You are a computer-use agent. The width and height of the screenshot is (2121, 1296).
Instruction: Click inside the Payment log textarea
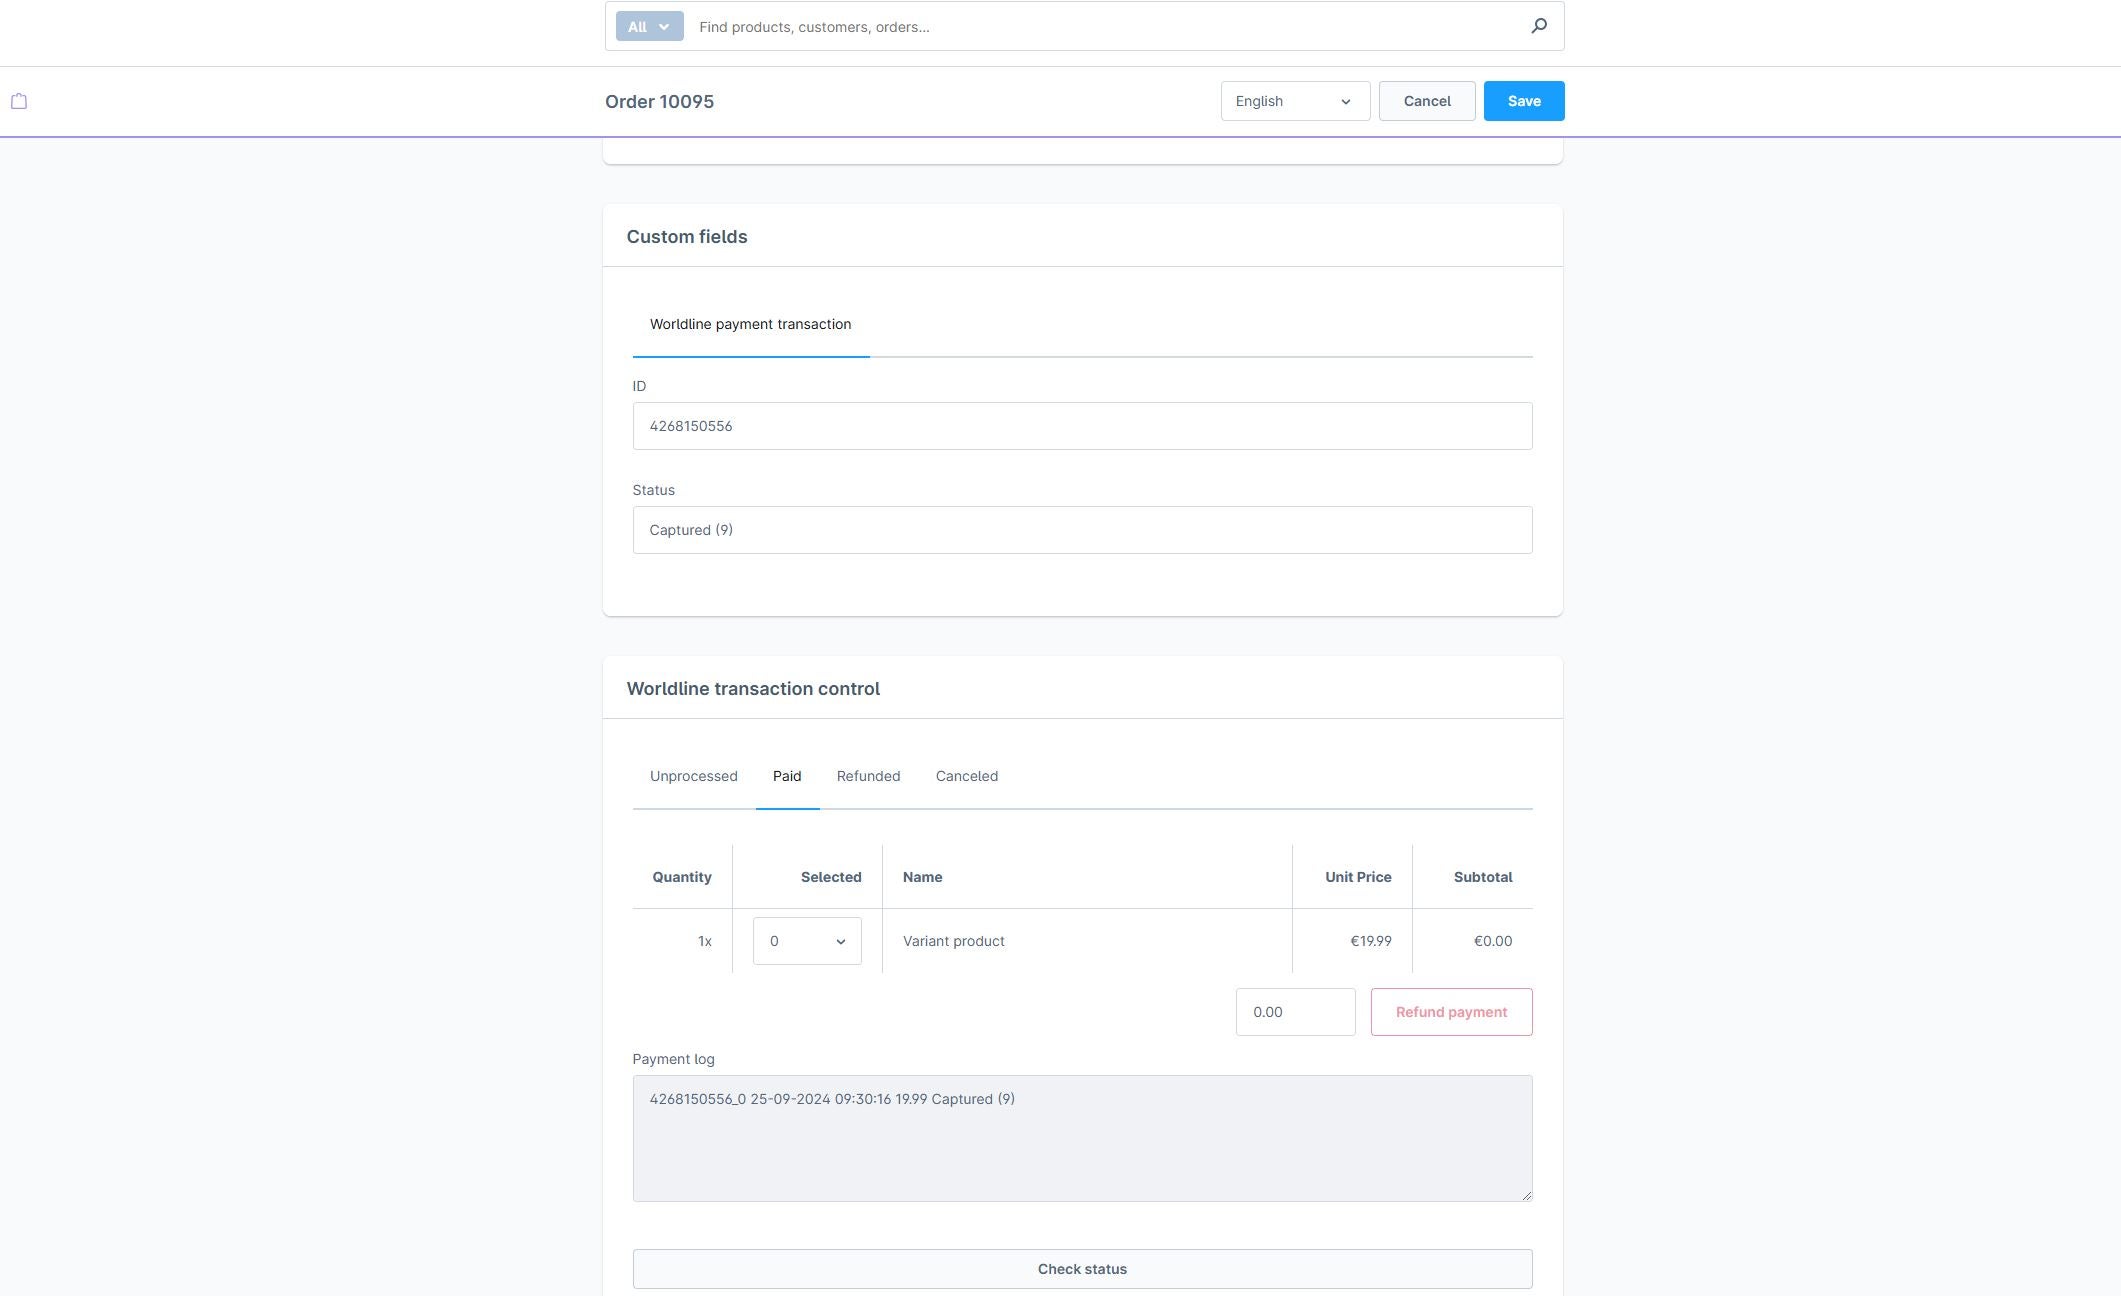[x=1081, y=1138]
